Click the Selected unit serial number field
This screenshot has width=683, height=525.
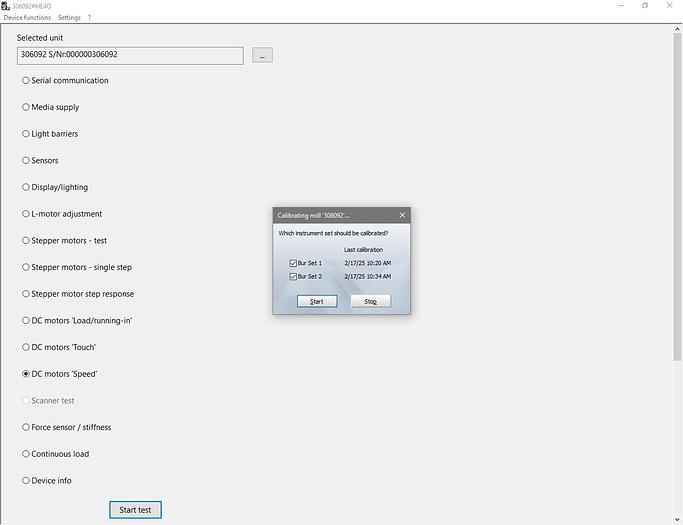130,55
